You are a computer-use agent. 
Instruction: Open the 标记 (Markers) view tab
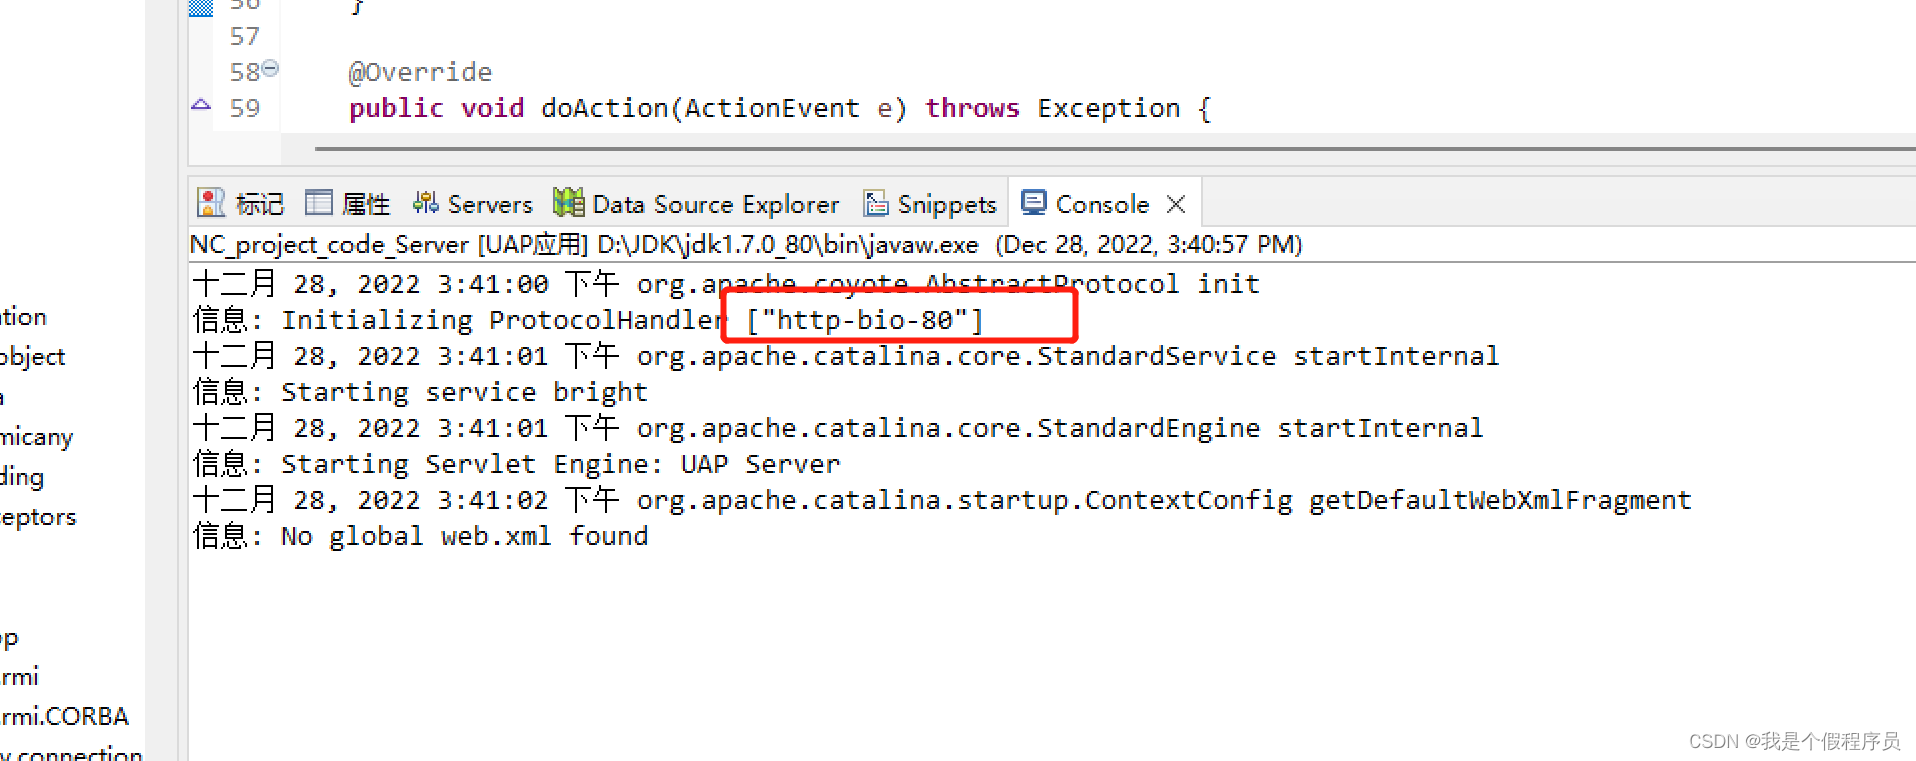pos(241,204)
